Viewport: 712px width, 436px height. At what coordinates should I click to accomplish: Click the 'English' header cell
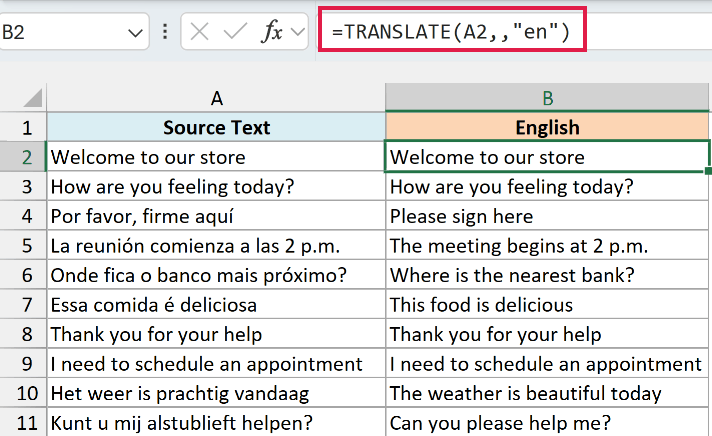point(547,127)
